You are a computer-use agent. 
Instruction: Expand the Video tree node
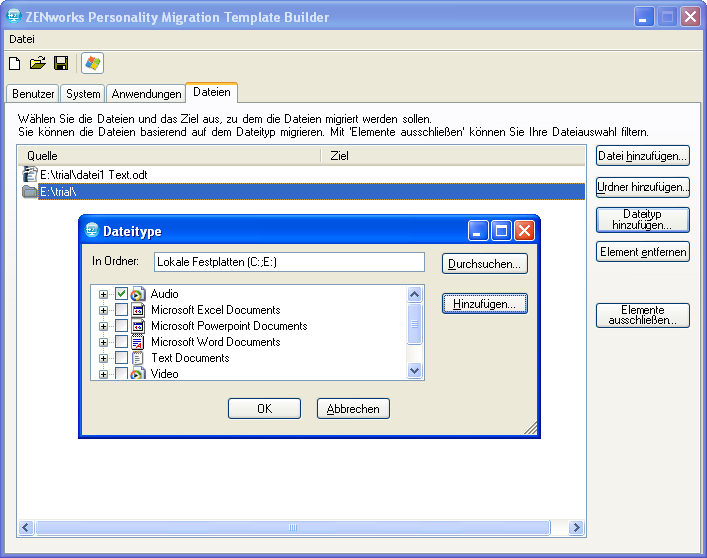click(103, 374)
